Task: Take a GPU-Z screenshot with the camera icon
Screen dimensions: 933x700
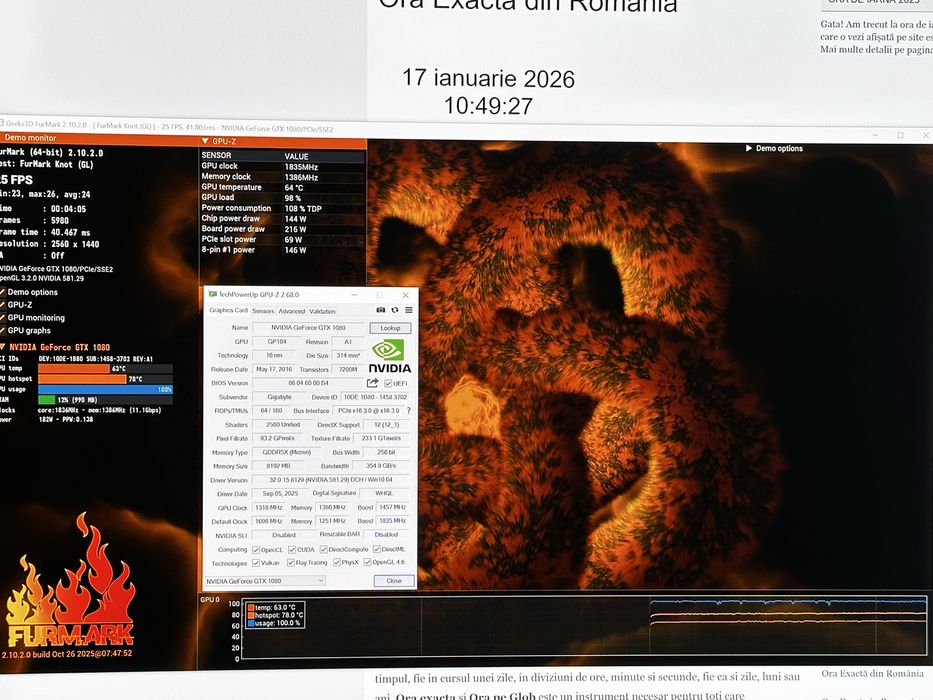Action: [380, 310]
